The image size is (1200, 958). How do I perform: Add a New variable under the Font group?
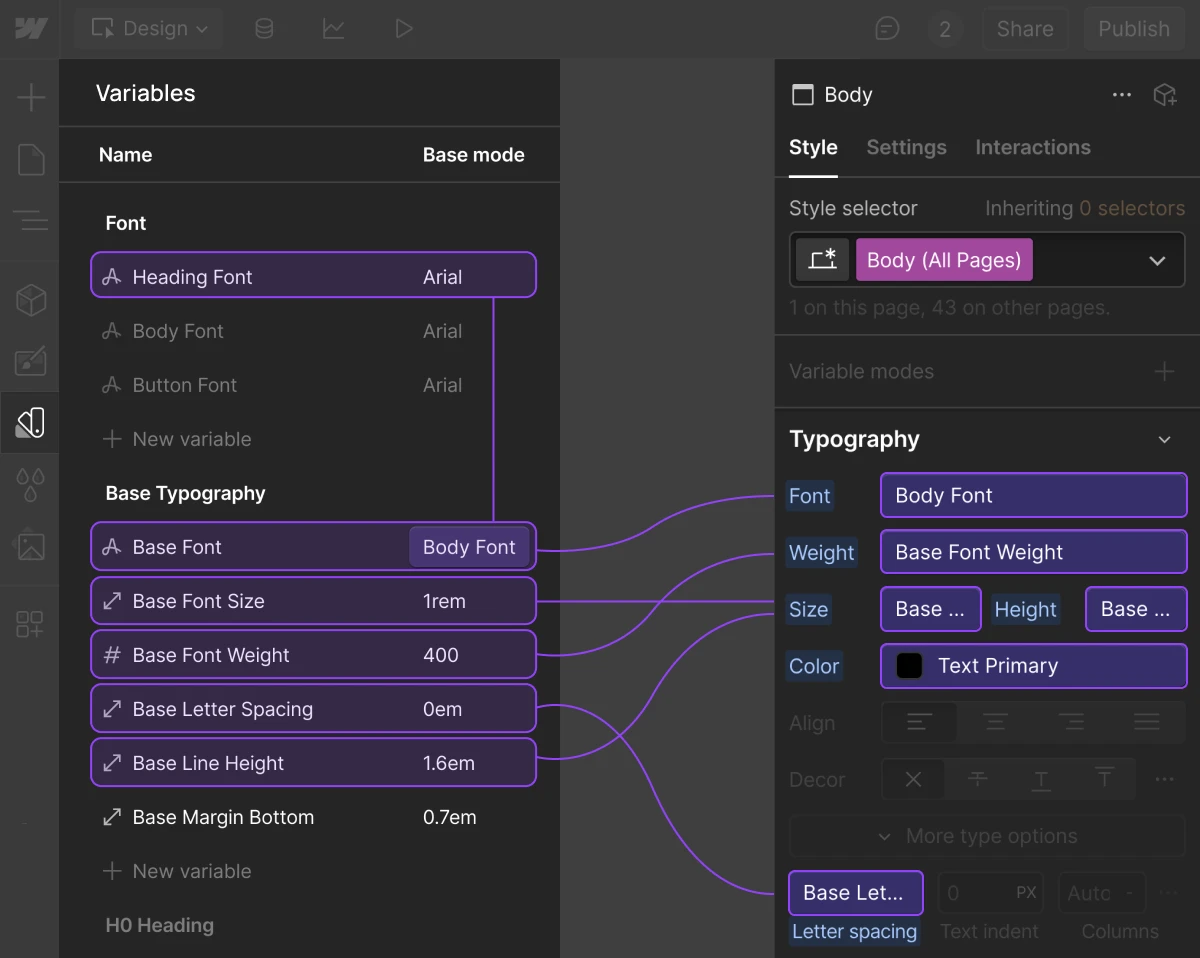pos(176,439)
